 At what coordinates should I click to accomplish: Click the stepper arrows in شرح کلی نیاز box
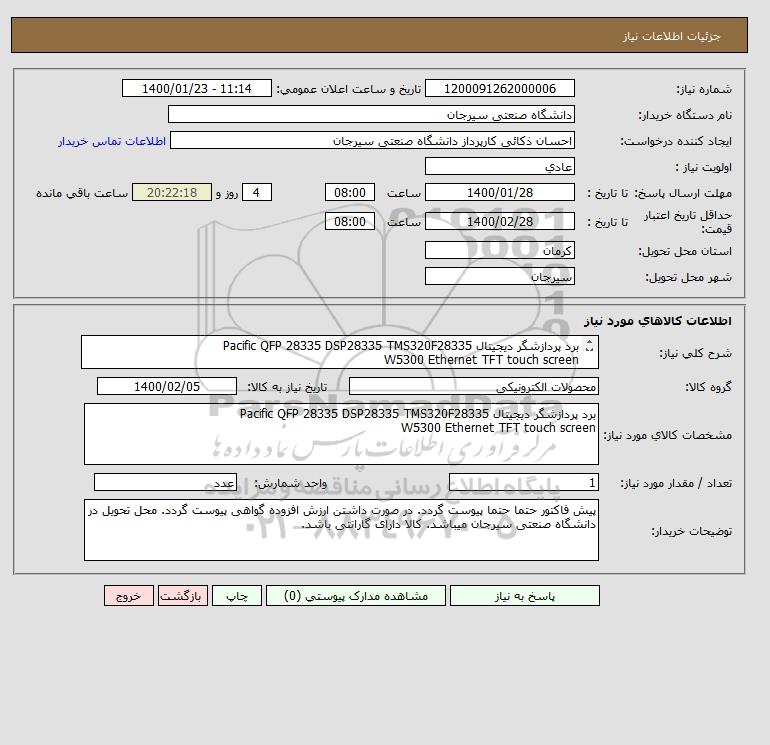590,346
